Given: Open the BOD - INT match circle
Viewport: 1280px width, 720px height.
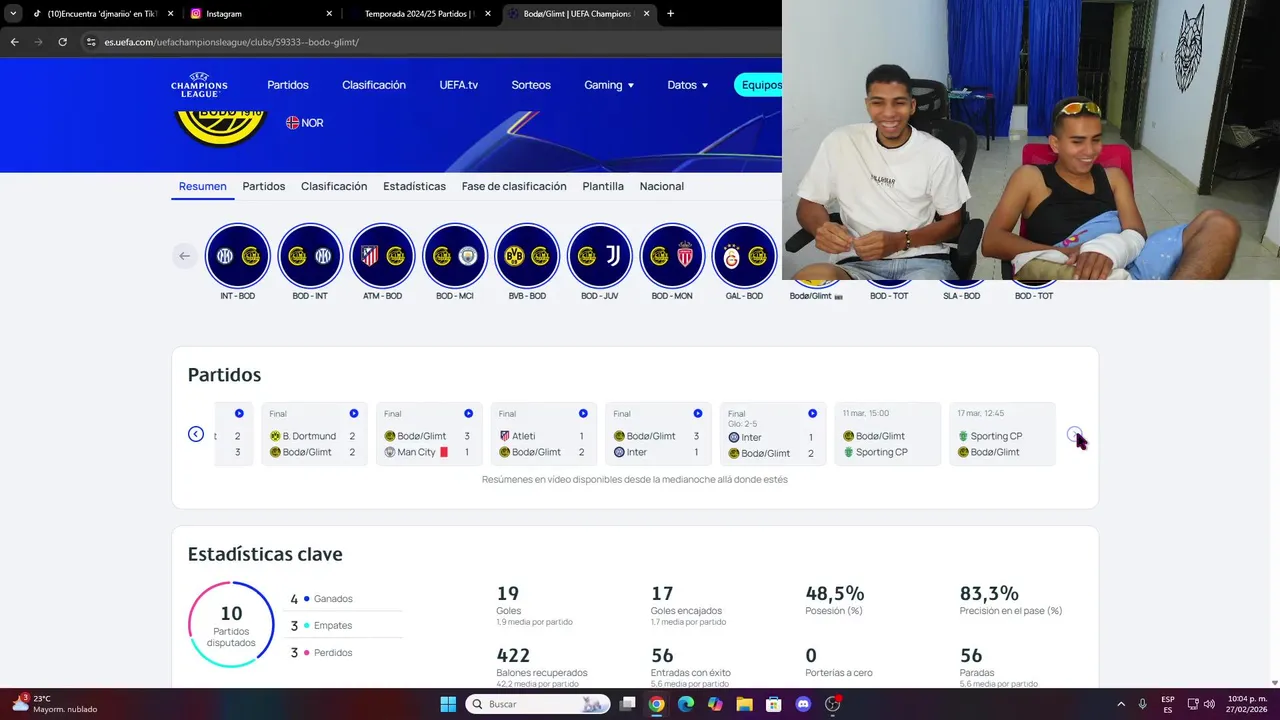Looking at the screenshot, I should (x=310, y=255).
